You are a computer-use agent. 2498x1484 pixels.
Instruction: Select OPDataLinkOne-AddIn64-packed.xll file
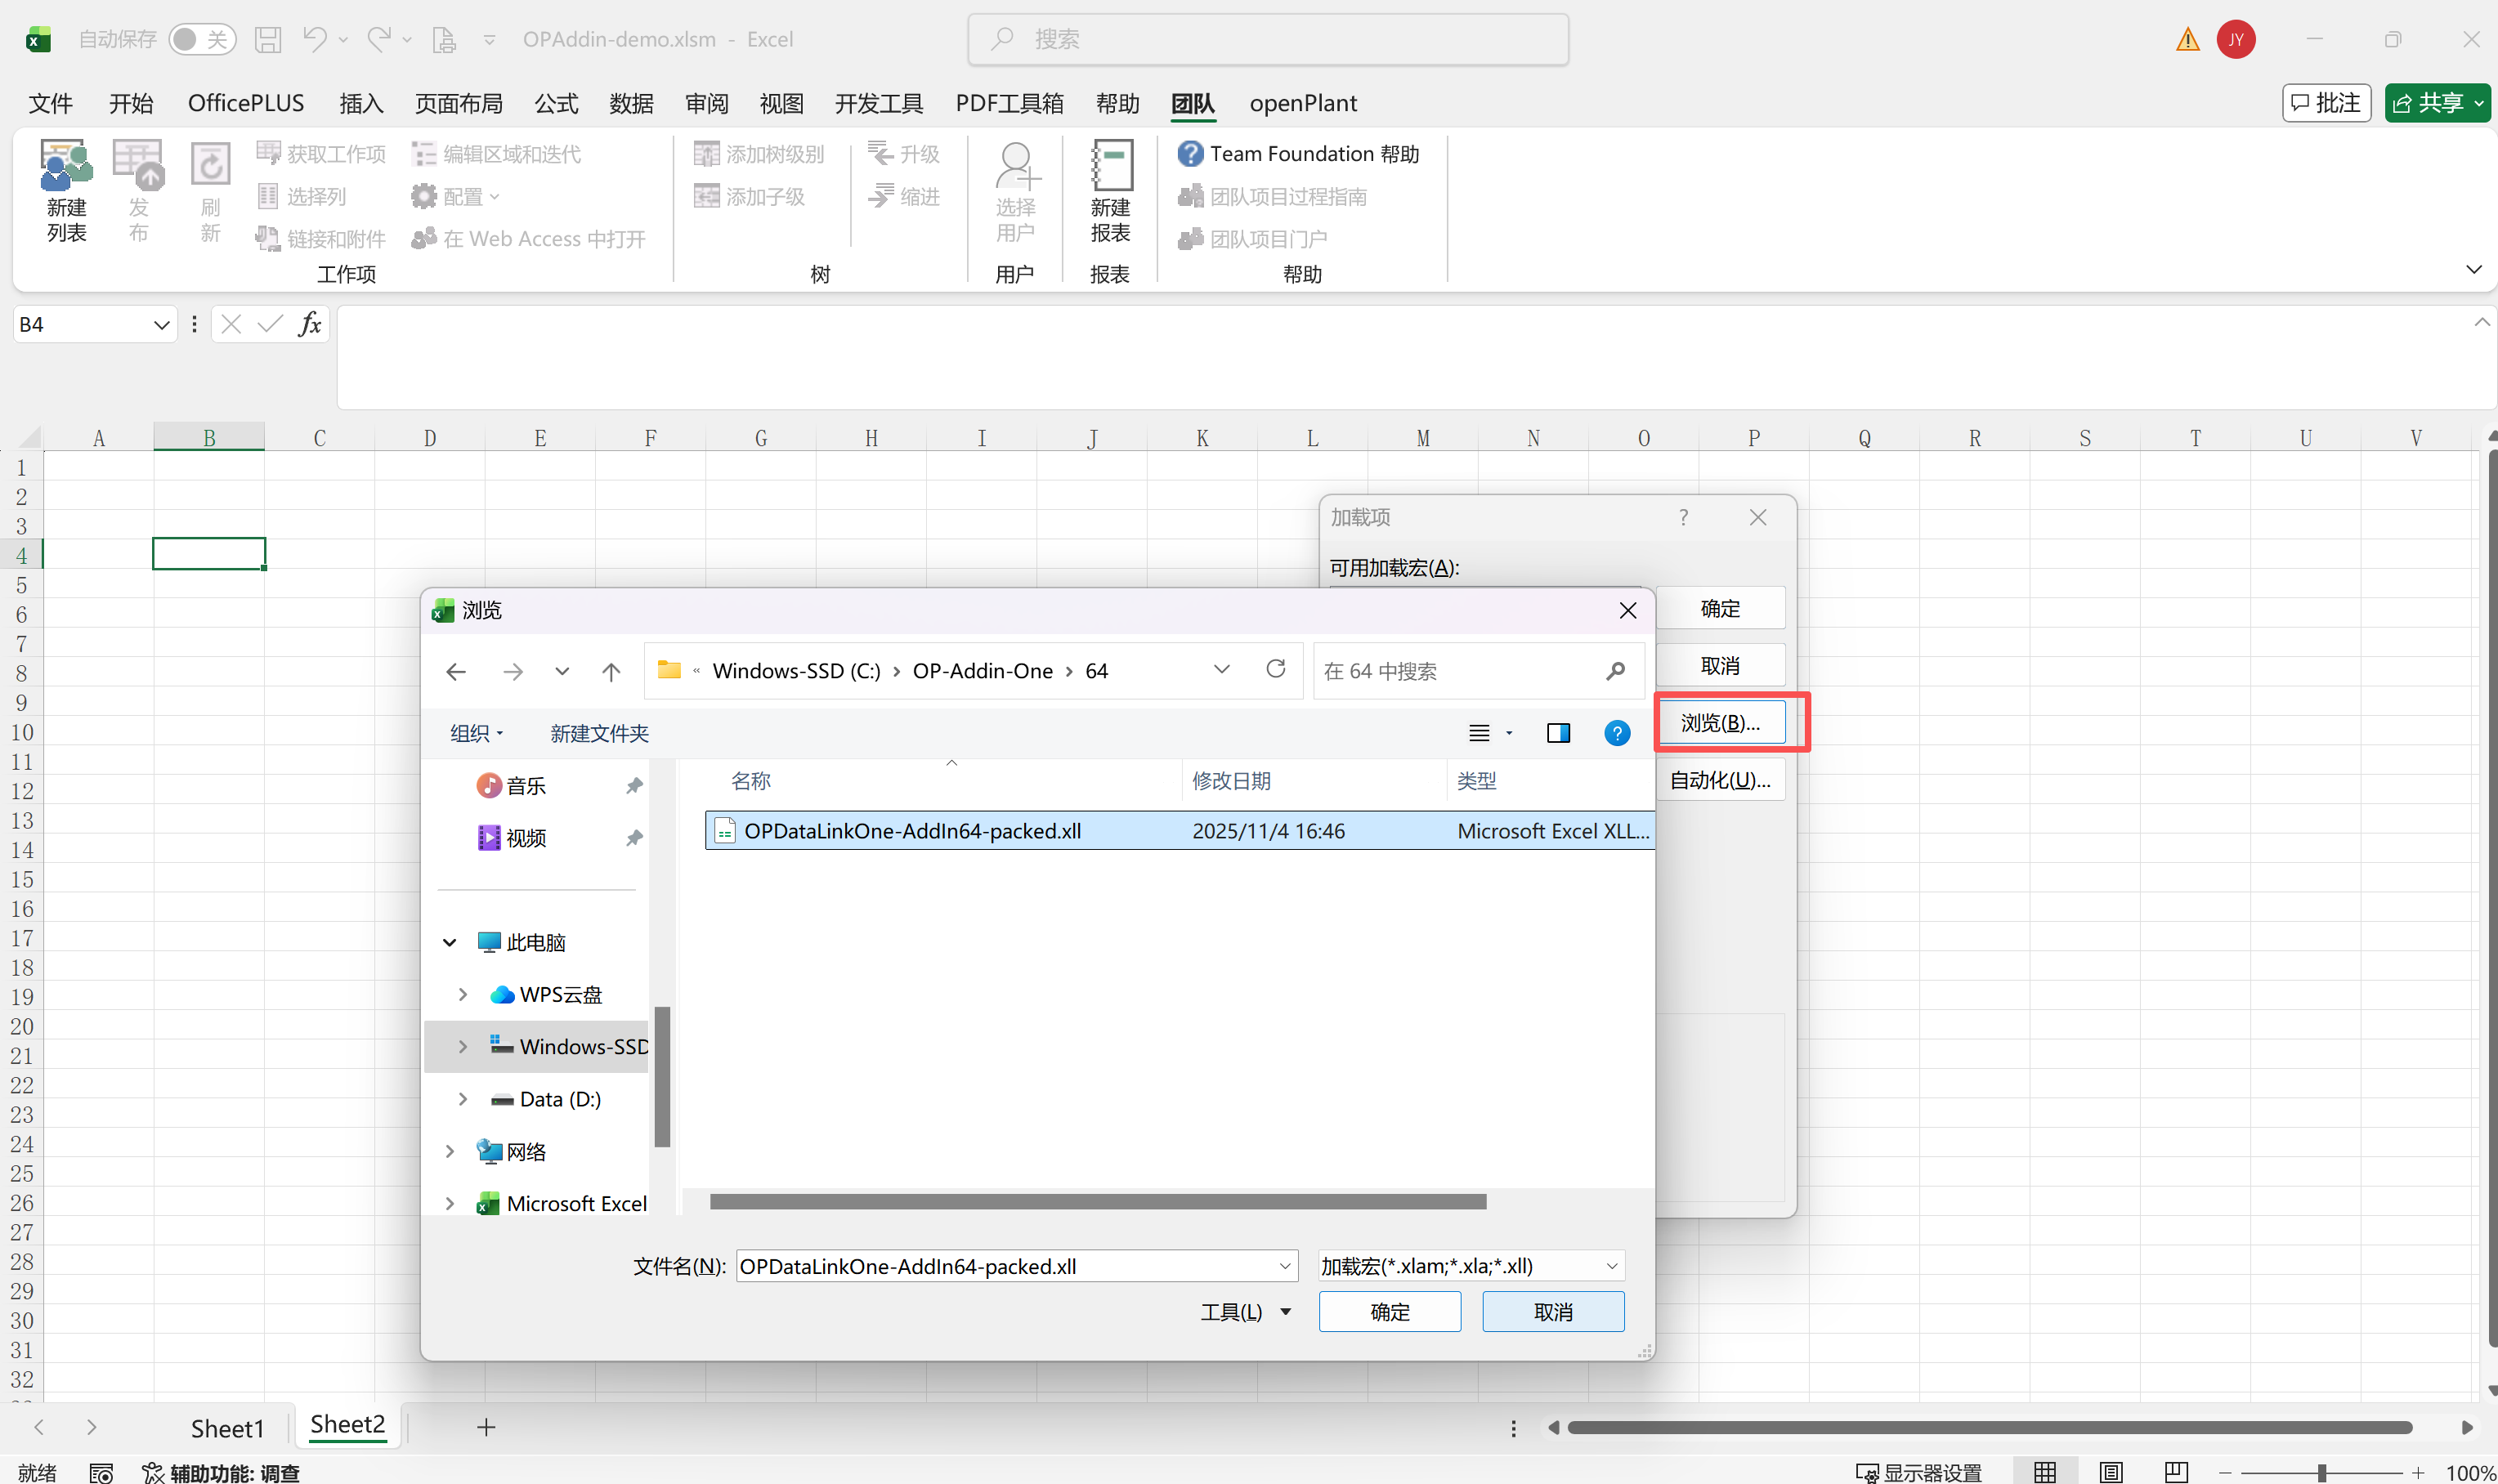pos(912,831)
